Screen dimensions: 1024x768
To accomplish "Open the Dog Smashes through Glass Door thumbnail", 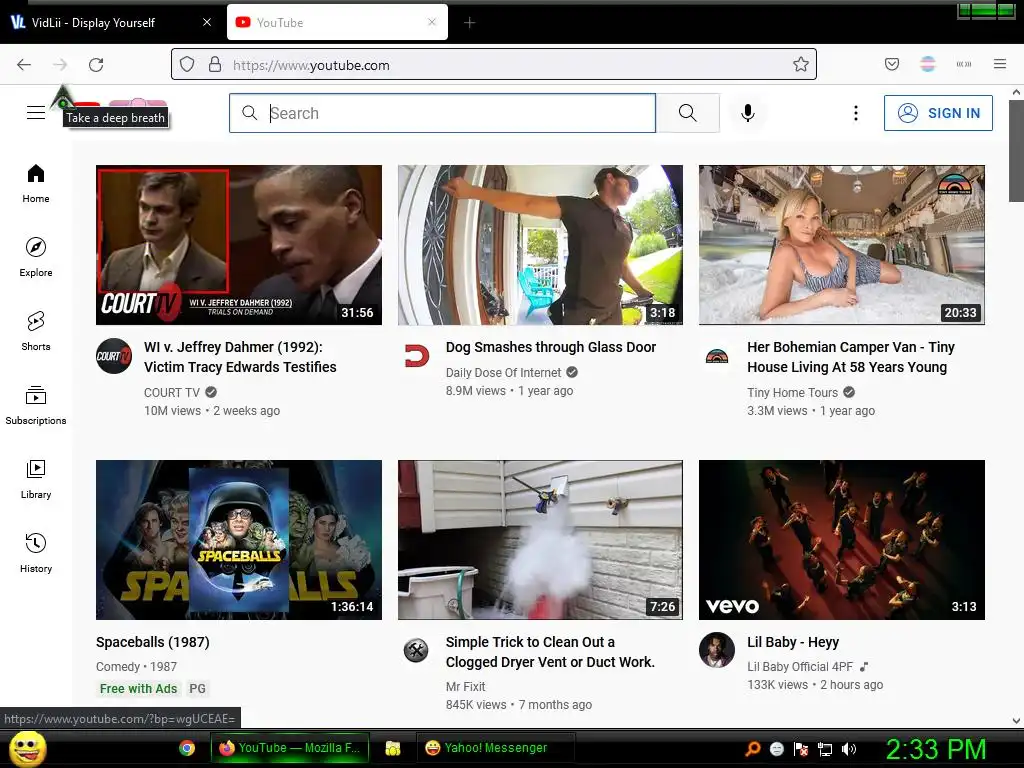I will coord(541,245).
